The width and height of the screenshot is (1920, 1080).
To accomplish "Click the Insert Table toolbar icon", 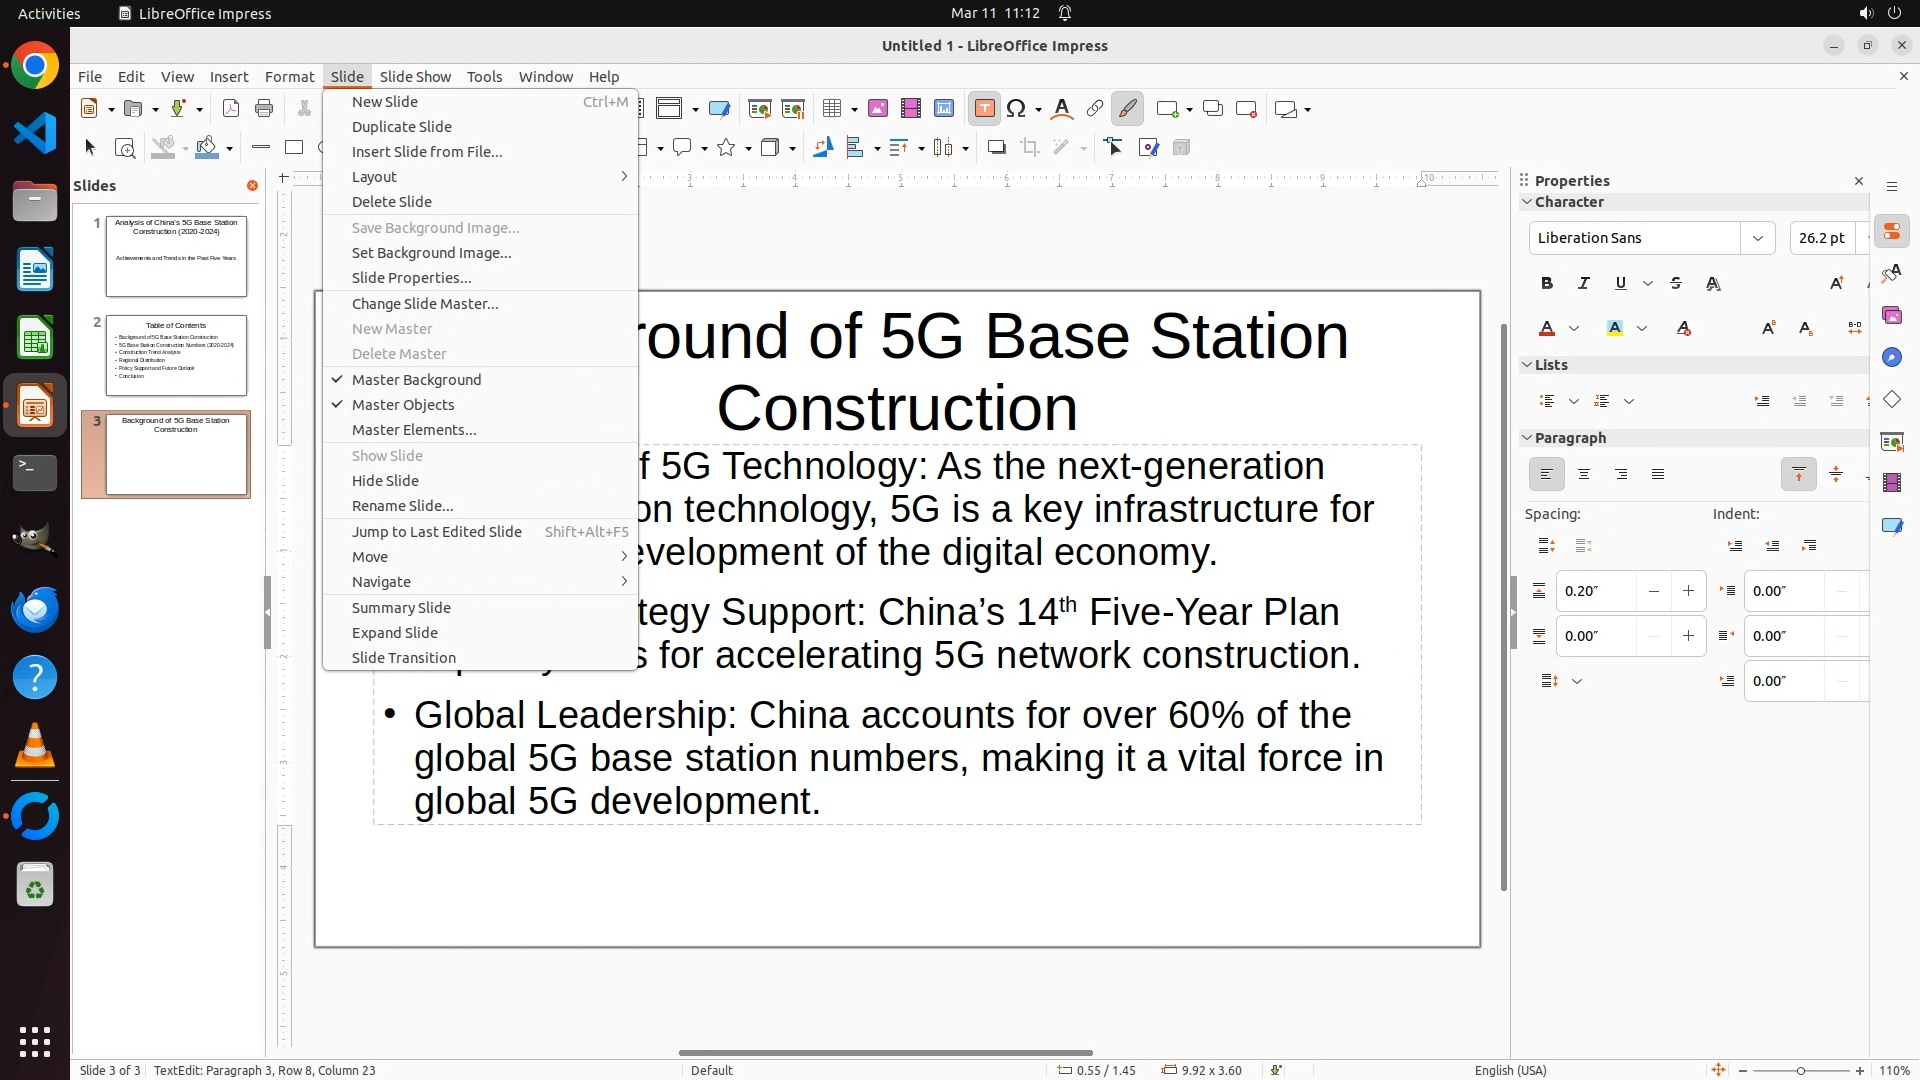I will 831,109.
